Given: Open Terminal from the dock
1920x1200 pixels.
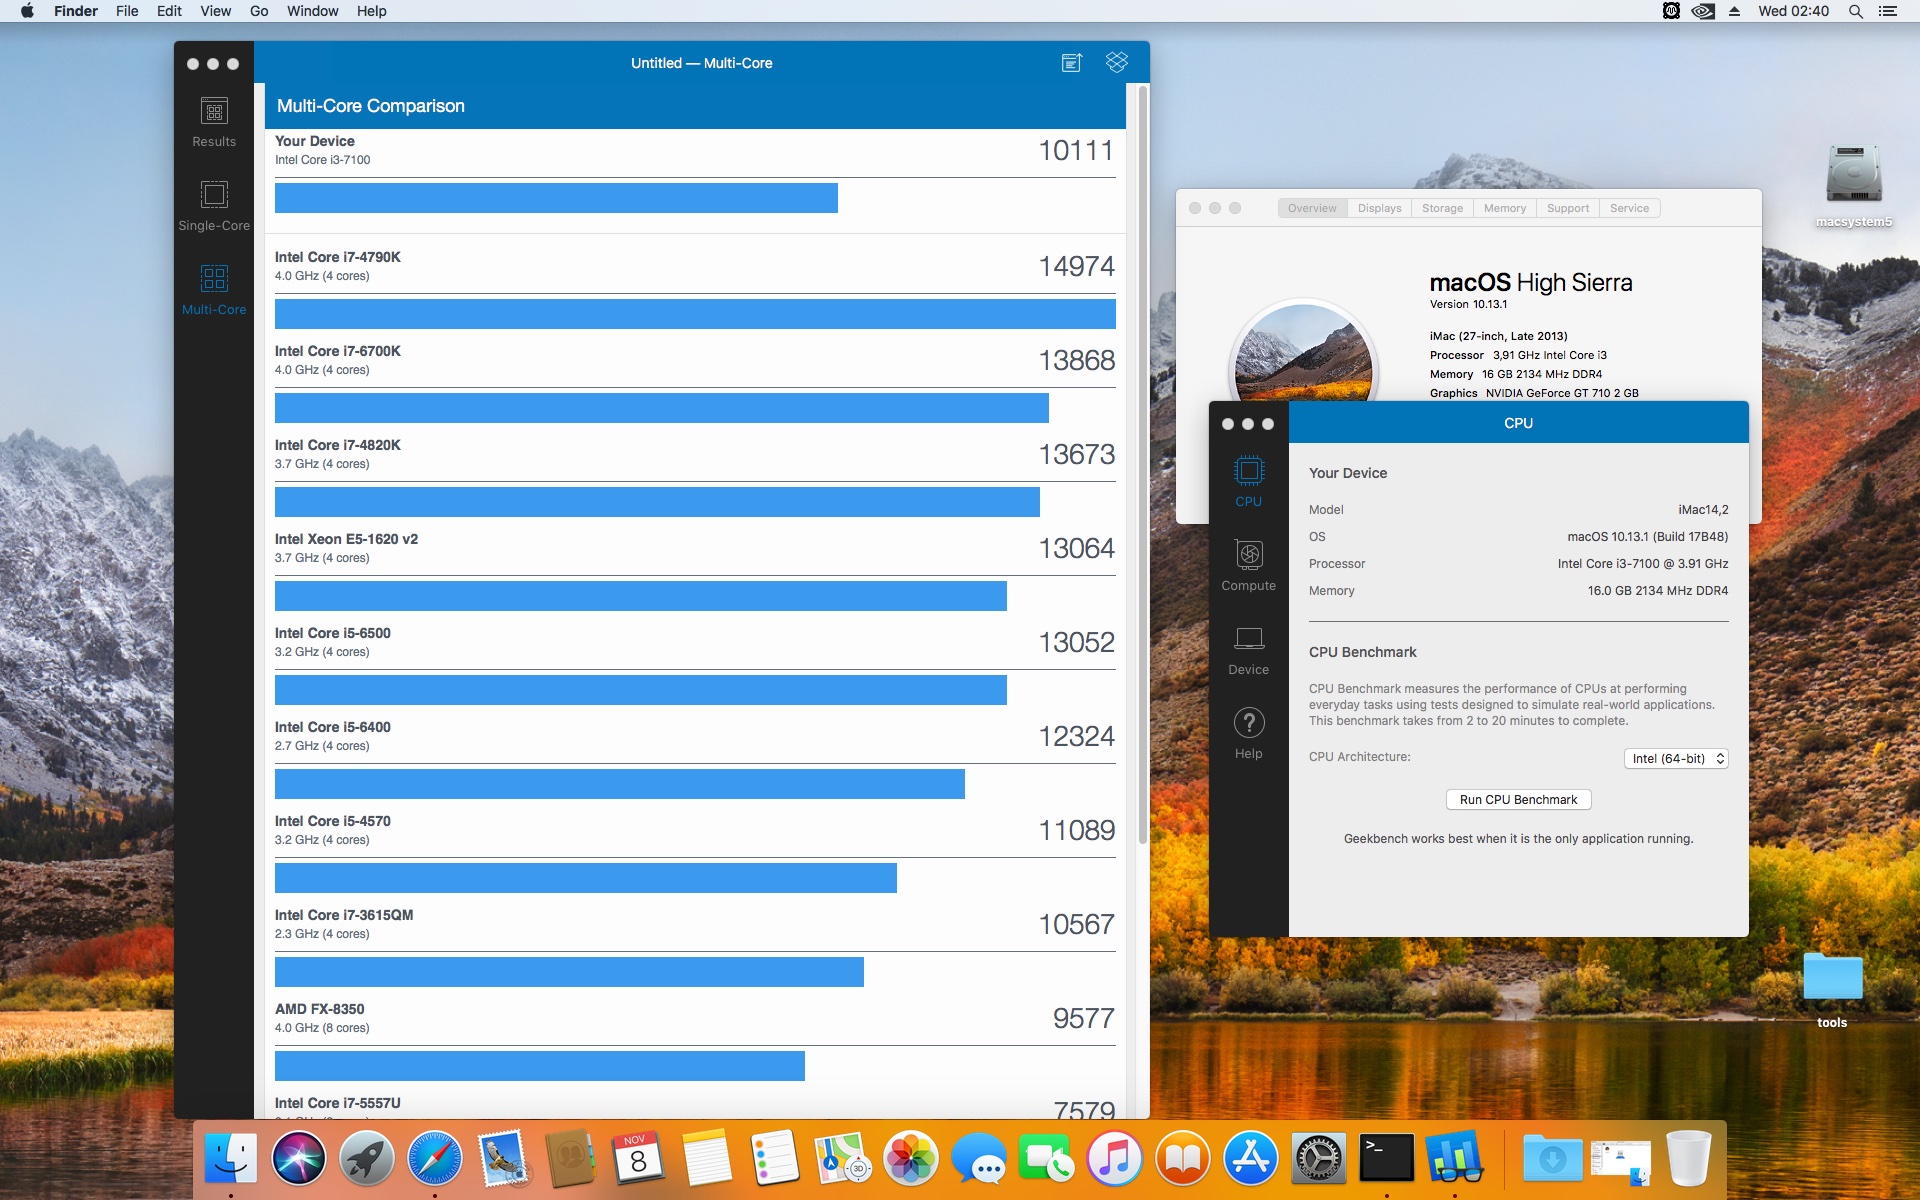Looking at the screenshot, I should click(x=1386, y=1158).
